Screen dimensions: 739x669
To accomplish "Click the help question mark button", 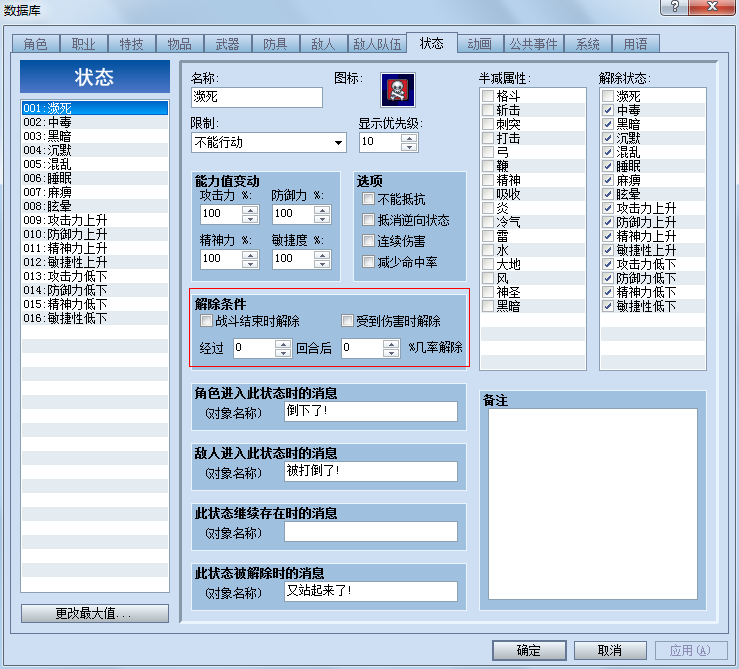I will (674, 7).
